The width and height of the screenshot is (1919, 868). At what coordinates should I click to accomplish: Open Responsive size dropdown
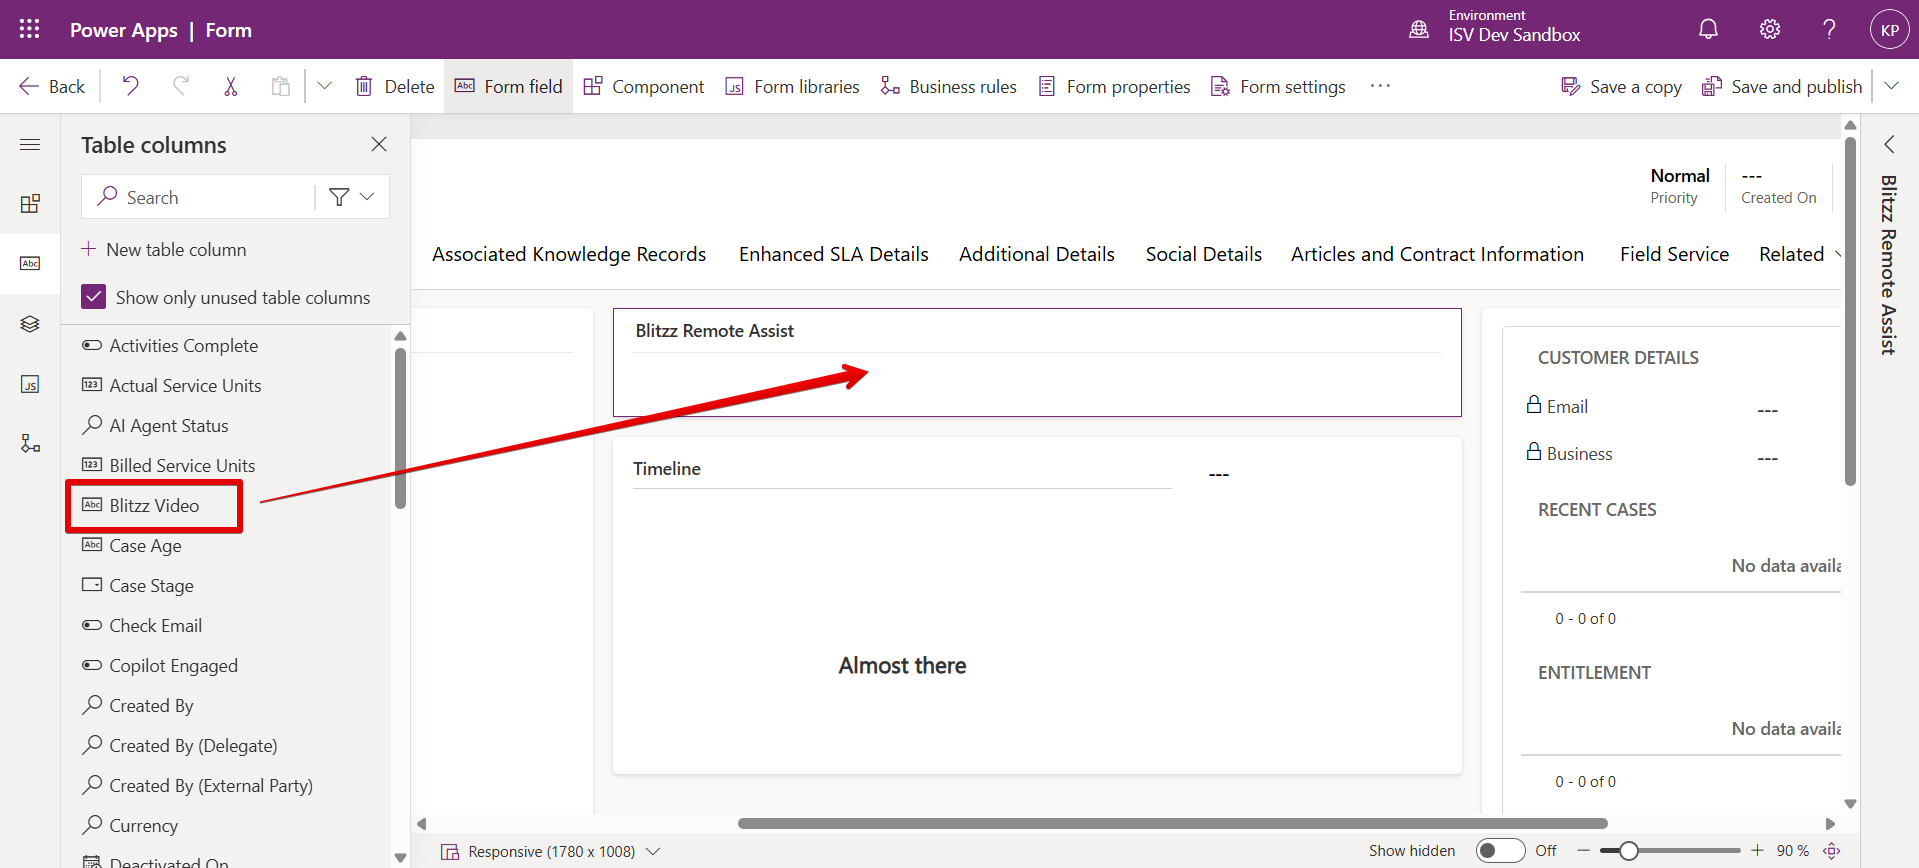551,851
